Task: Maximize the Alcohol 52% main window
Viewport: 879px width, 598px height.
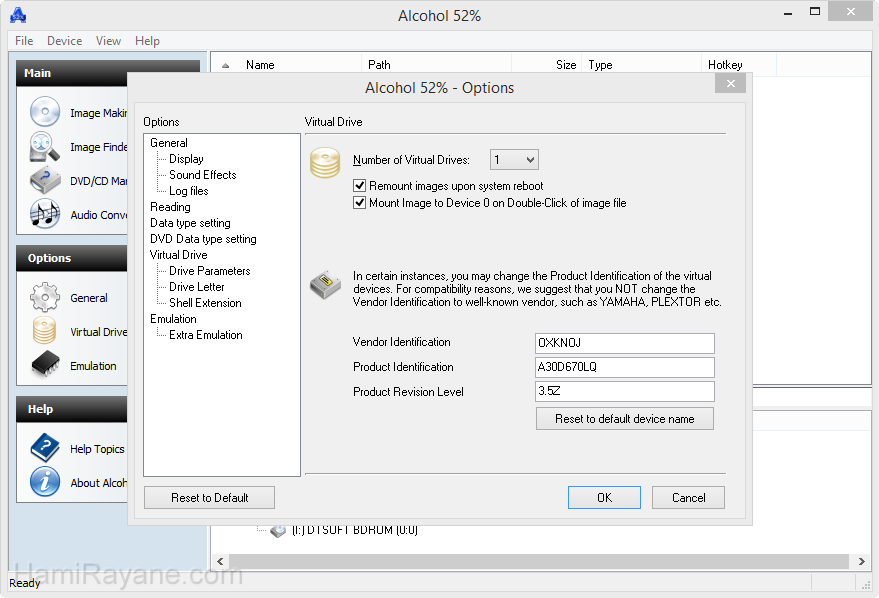Action: tap(815, 12)
